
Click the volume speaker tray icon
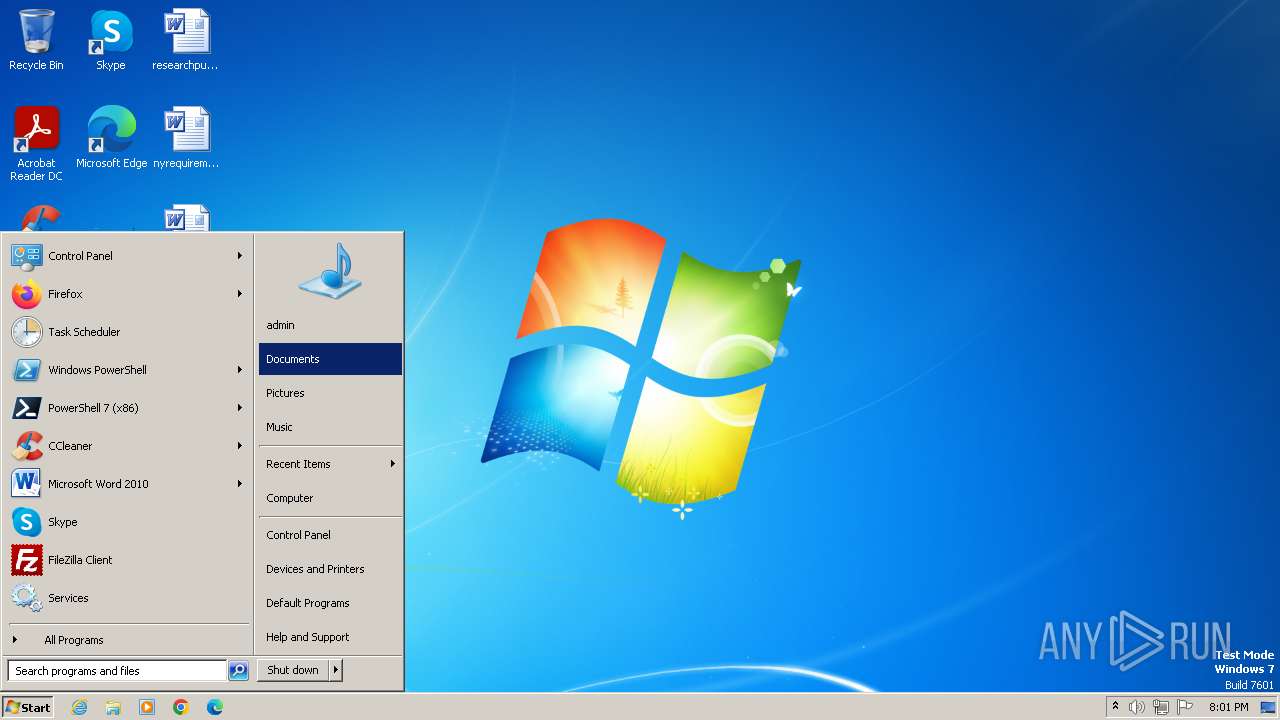tap(1137, 707)
